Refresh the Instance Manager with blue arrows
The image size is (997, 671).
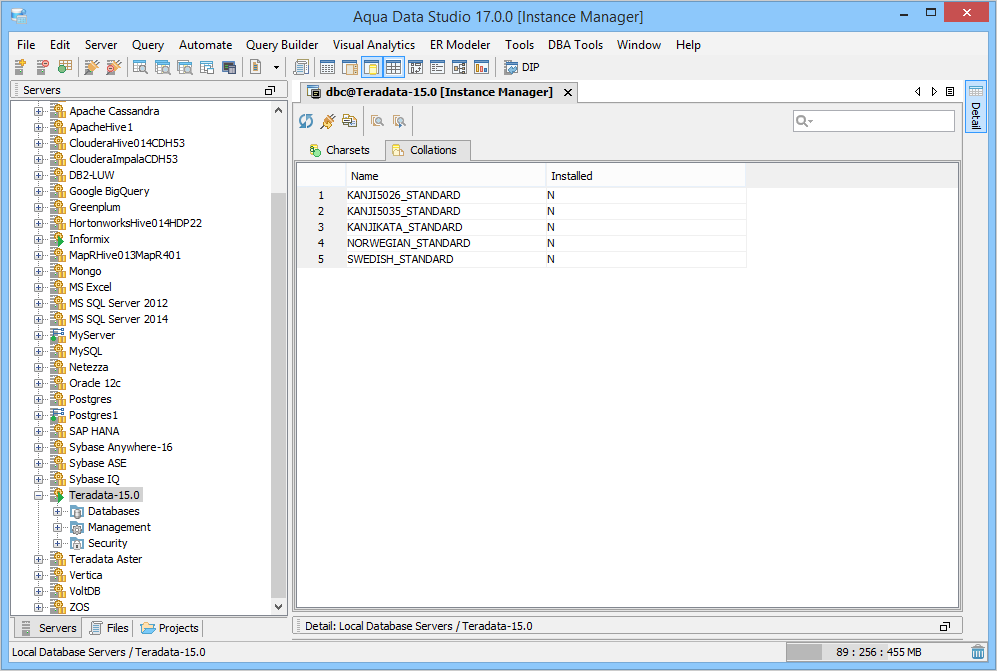coord(306,121)
